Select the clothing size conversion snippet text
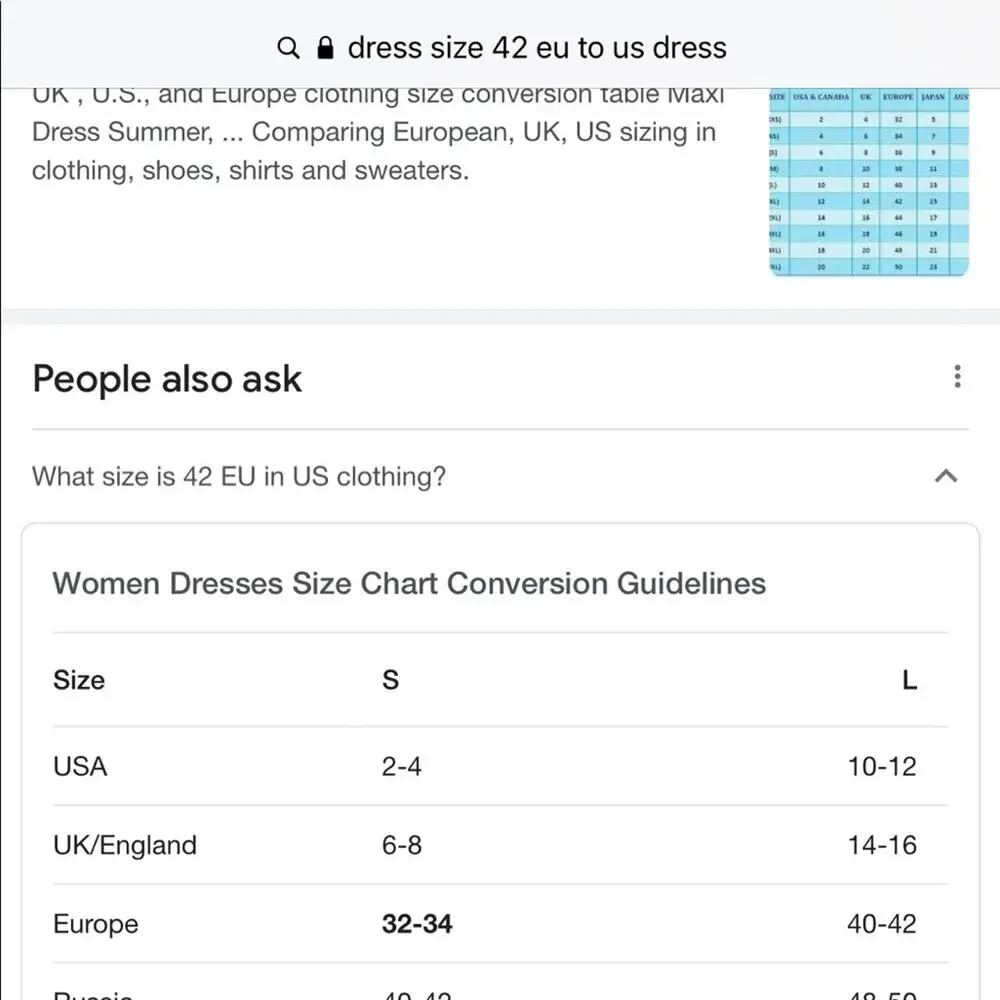1000x1000 pixels. pos(378,132)
